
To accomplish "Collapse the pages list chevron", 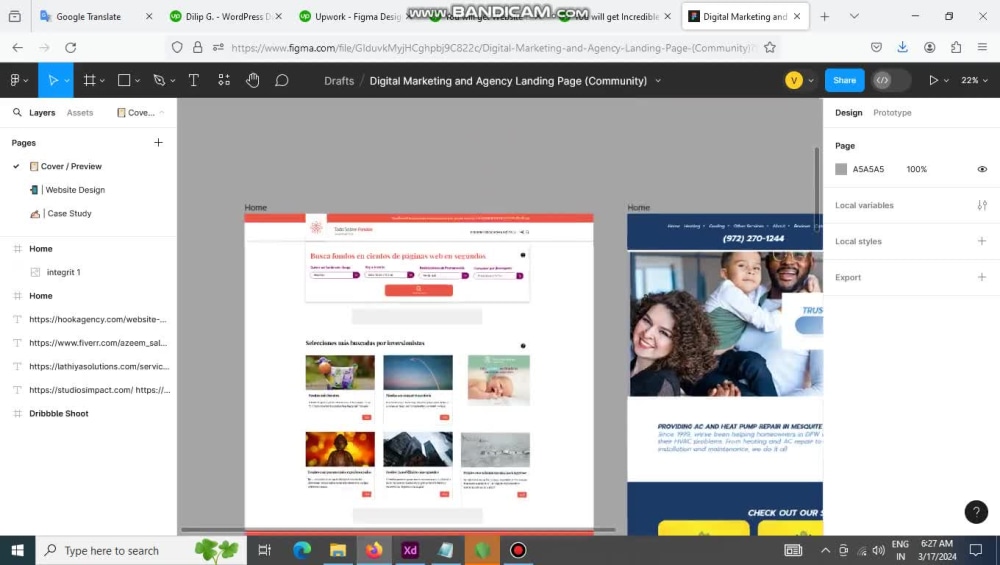I will click(162, 112).
